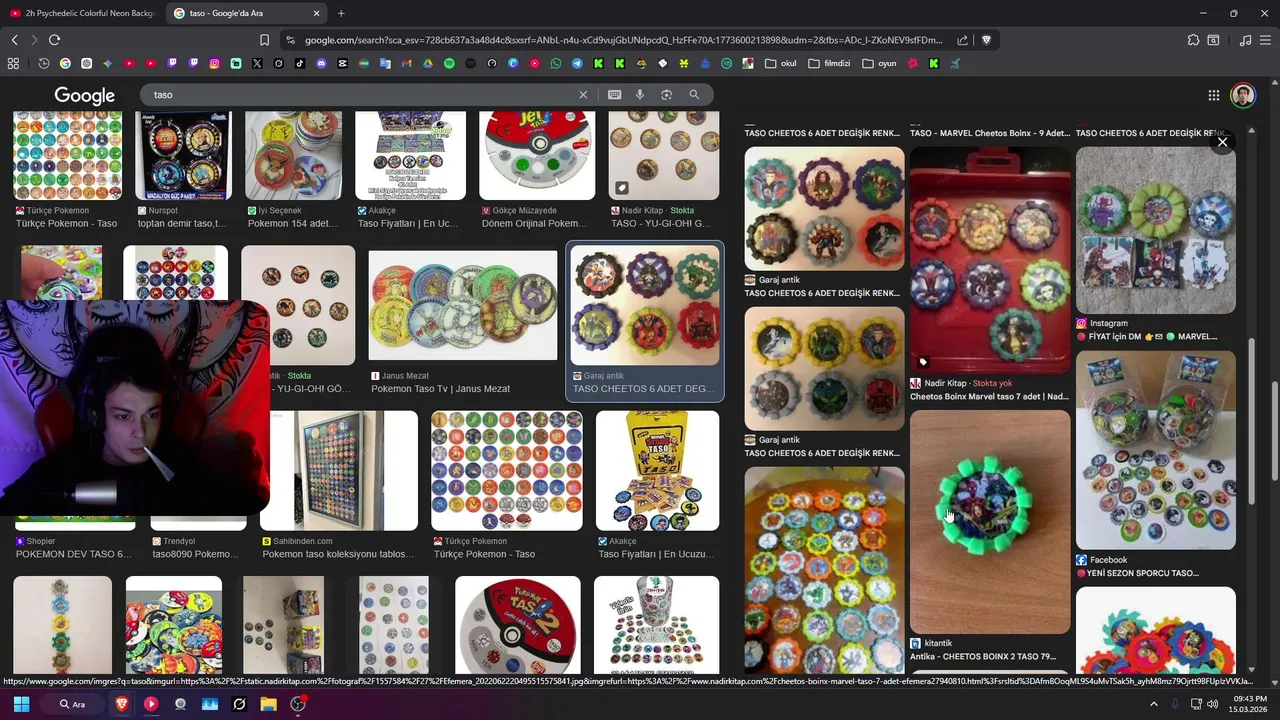The height and width of the screenshot is (720, 1280).
Task: Expand the oyun bookmarks folder
Action: click(x=879, y=63)
